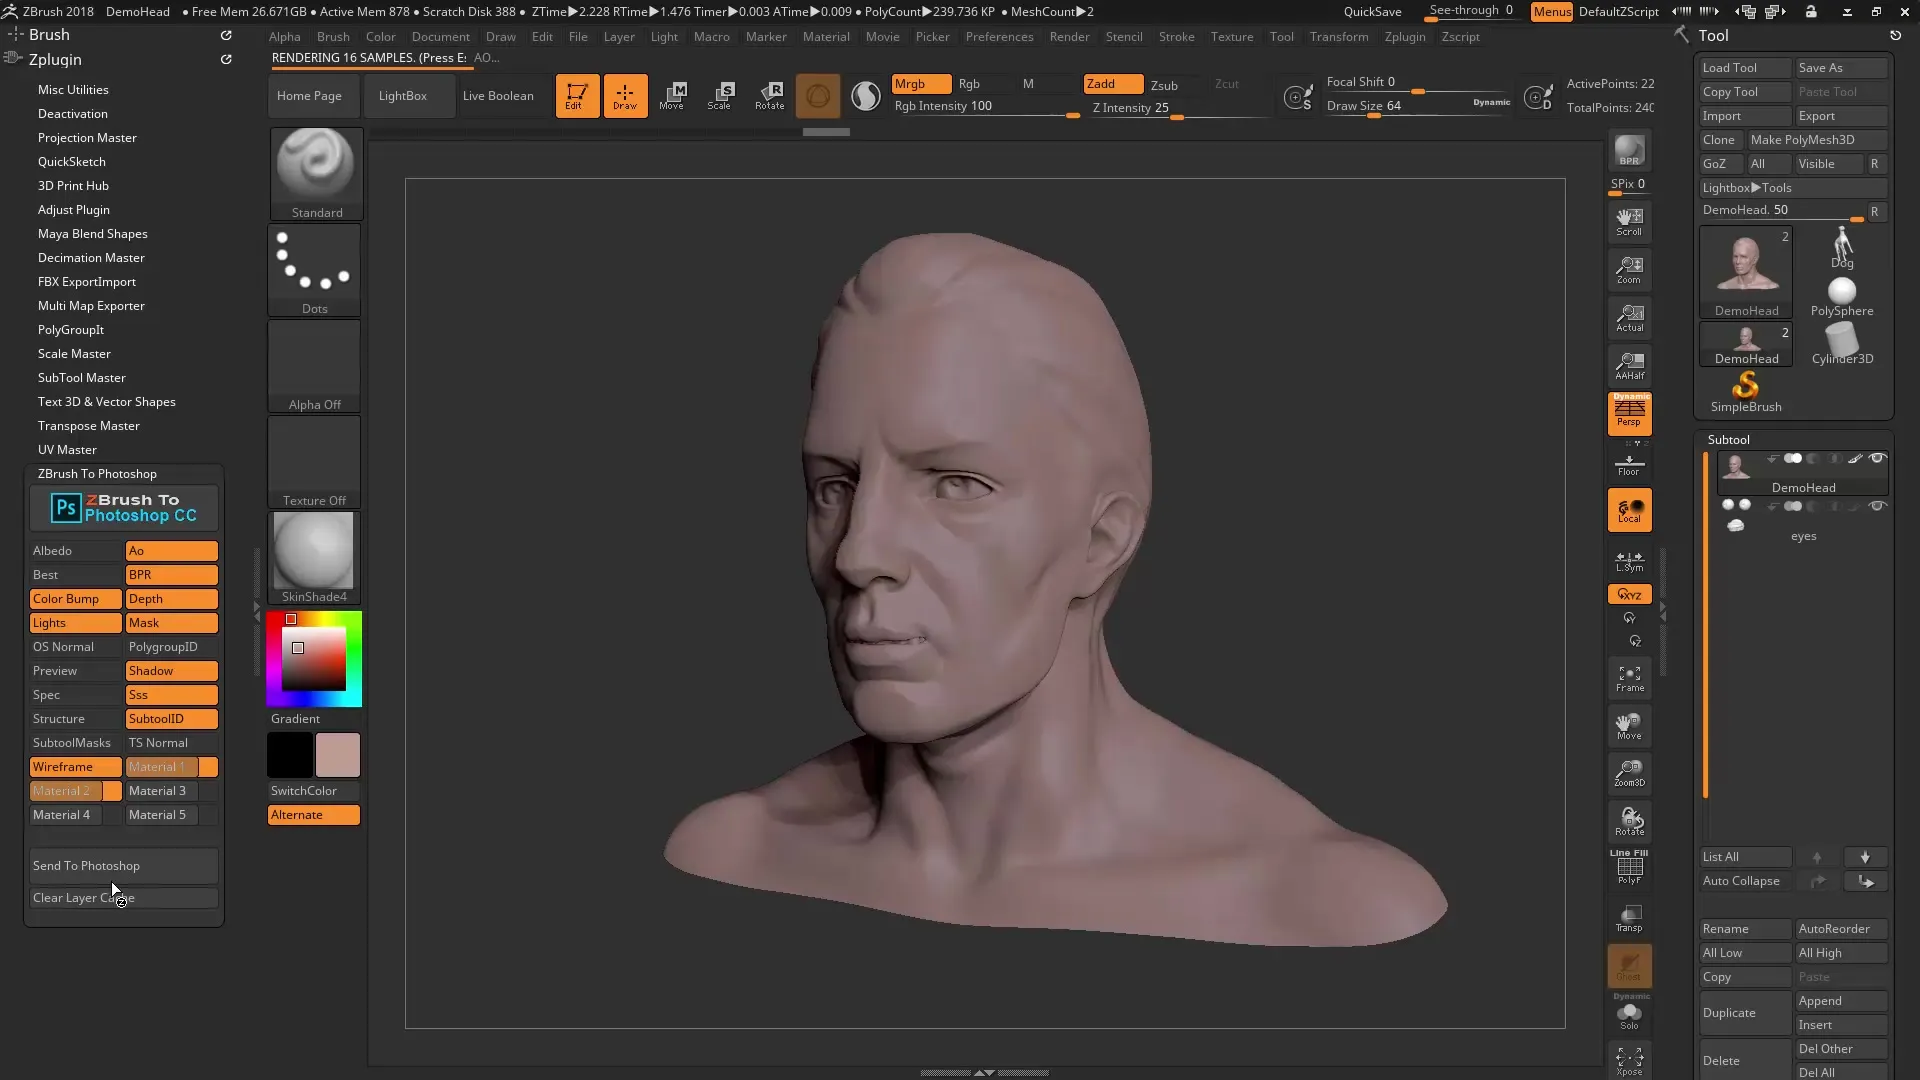Click the BPR render icon

[x=1629, y=151]
